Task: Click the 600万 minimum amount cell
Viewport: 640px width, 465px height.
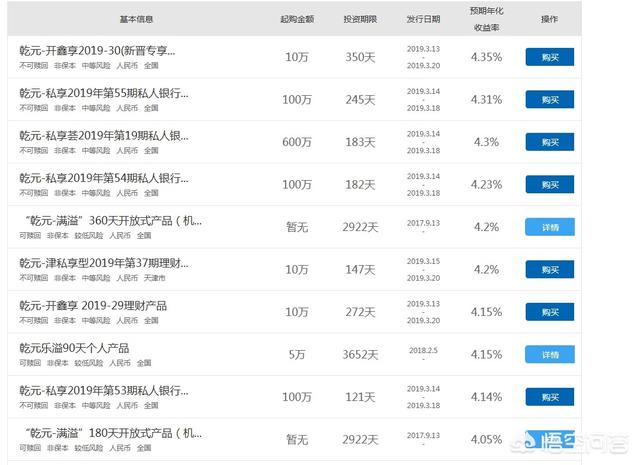Action: pos(297,142)
